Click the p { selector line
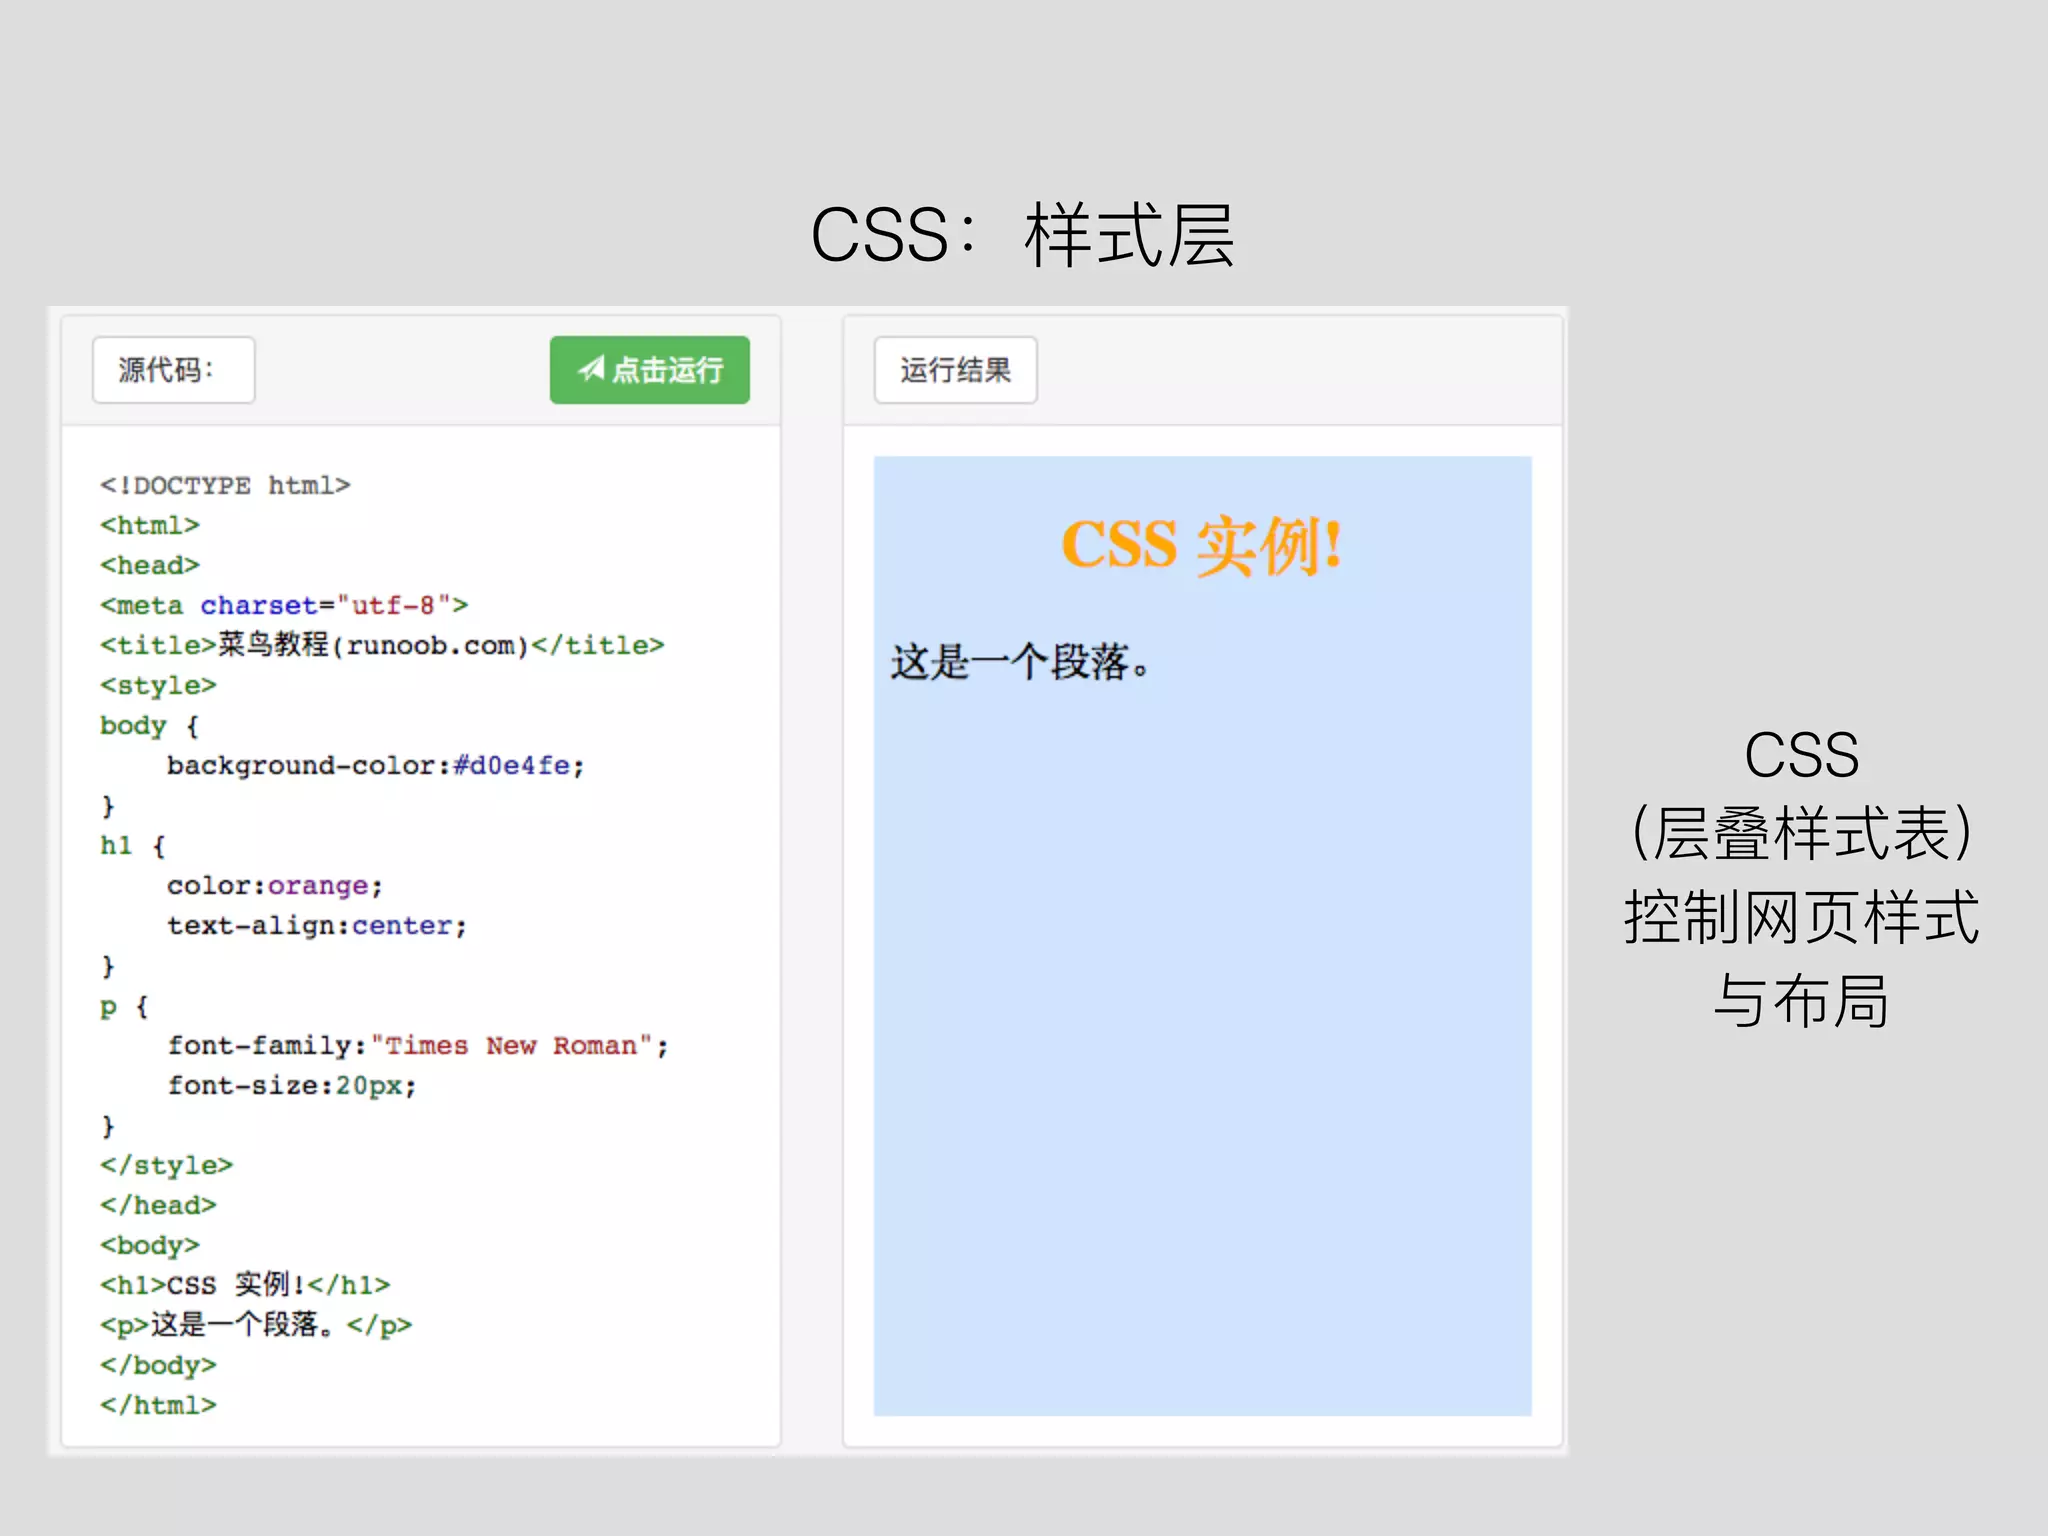2048x1536 pixels. pos(124,1007)
